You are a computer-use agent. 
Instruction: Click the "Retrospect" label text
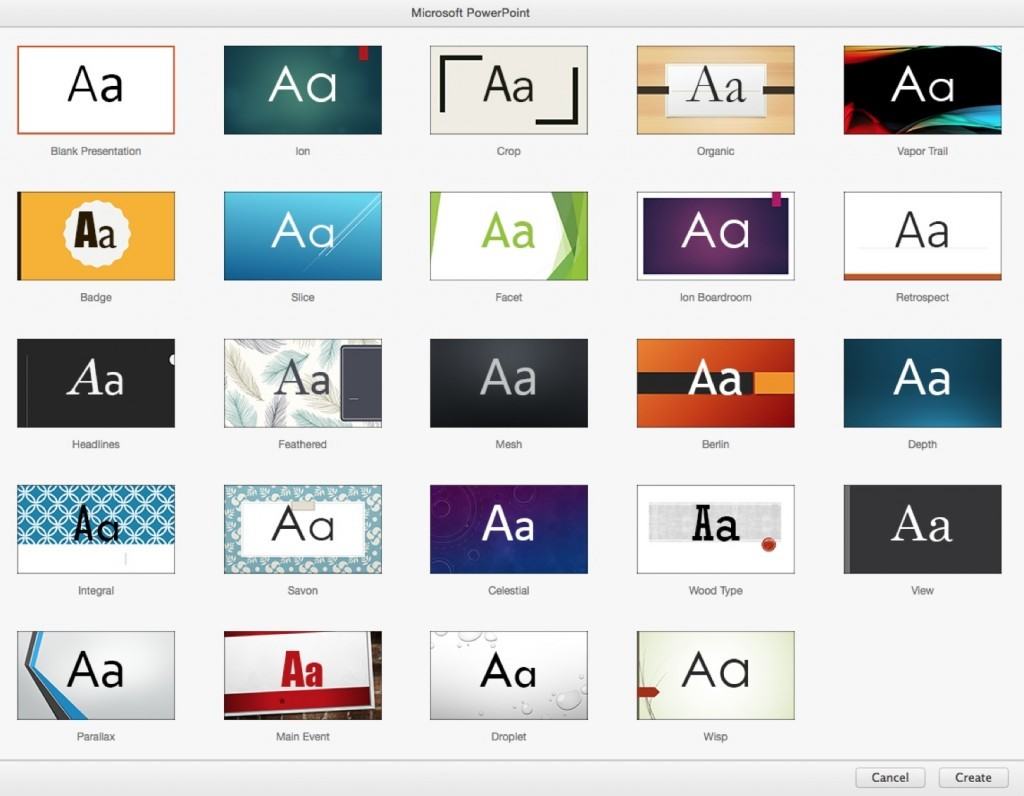922,297
